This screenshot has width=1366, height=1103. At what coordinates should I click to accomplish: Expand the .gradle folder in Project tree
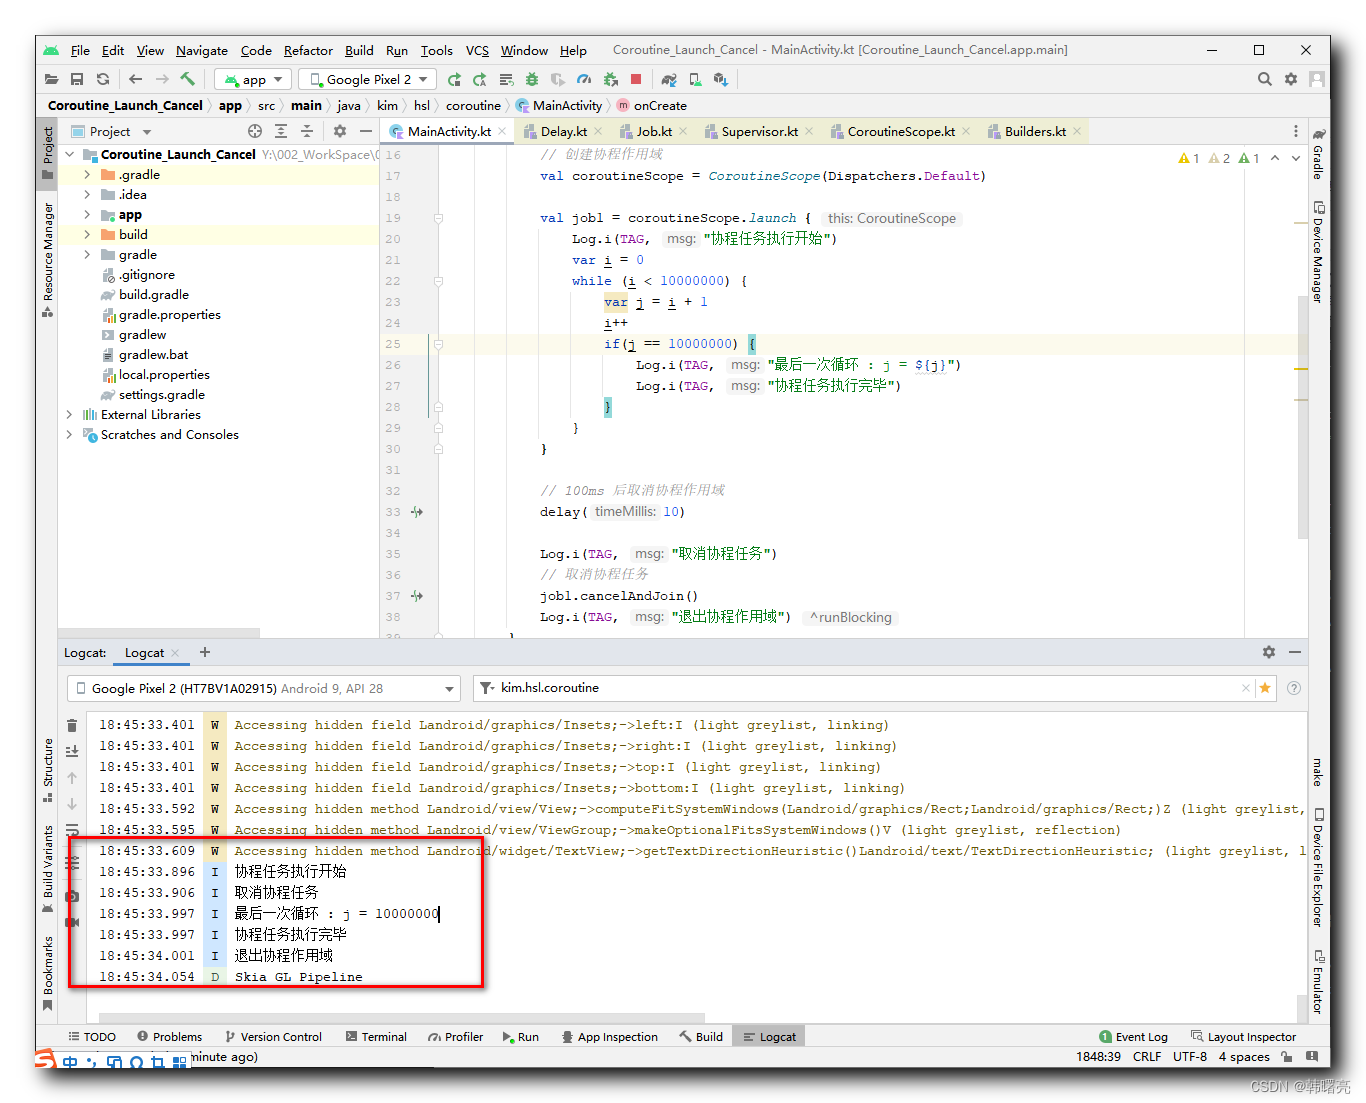[x=88, y=174]
